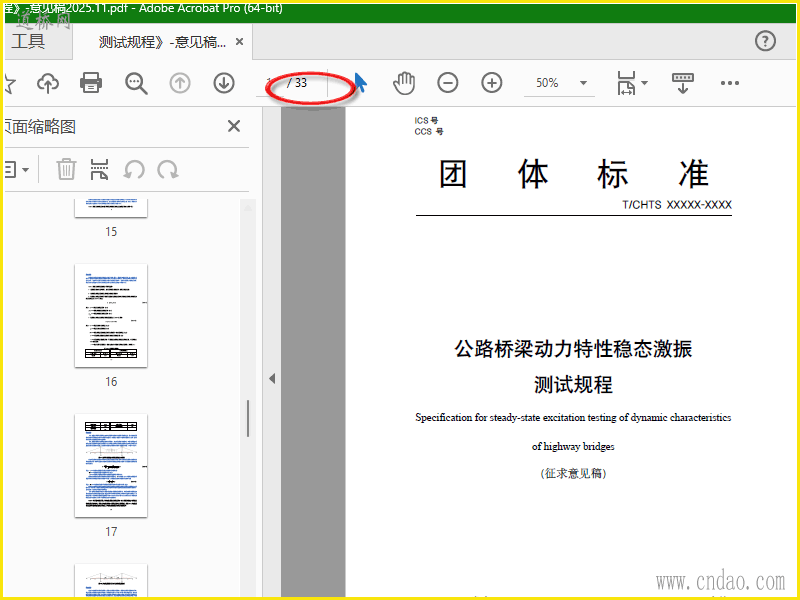Image resolution: width=800 pixels, height=600 pixels.
Task: Select page 16 thumbnail
Action: point(111,315)
